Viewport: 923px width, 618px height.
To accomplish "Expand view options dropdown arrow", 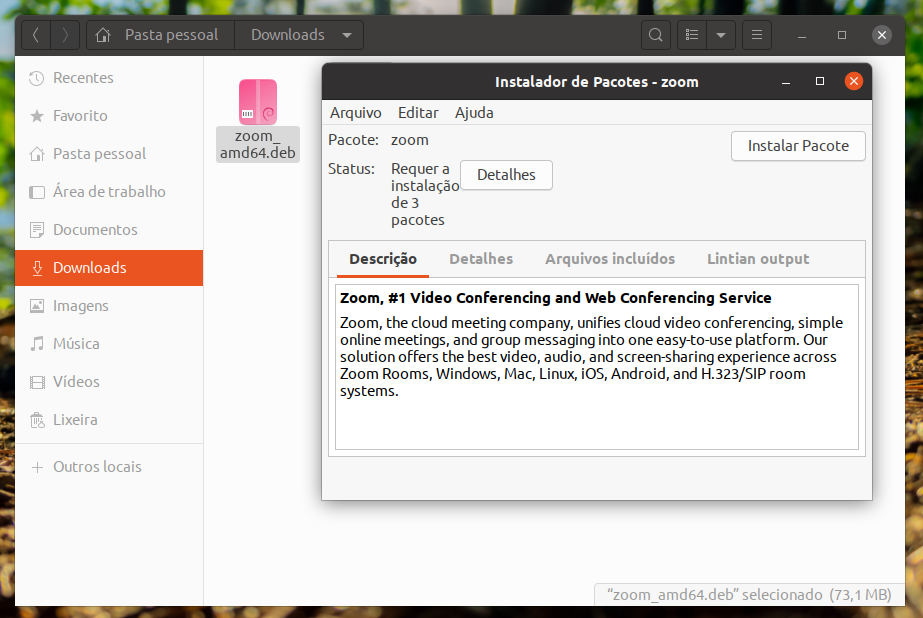I will tap(721, 35).
